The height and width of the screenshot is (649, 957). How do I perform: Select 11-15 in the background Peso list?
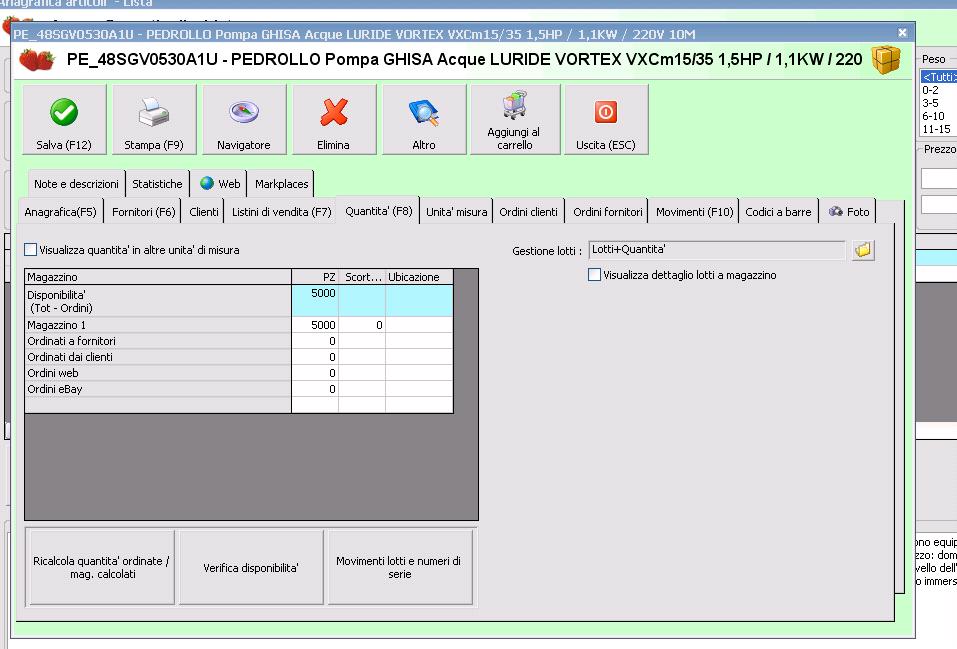click(x=937, y=129)
